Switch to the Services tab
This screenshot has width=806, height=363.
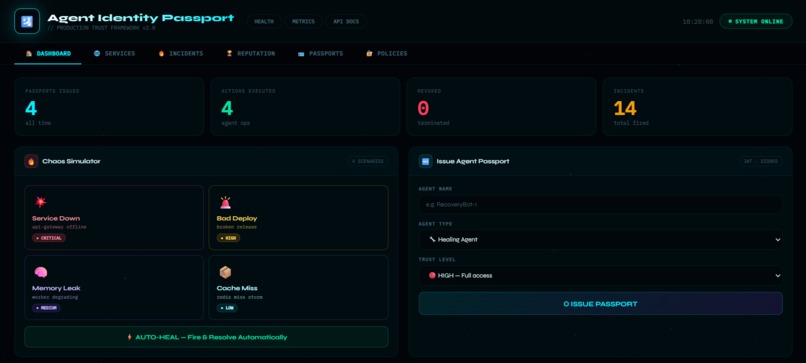115,53
